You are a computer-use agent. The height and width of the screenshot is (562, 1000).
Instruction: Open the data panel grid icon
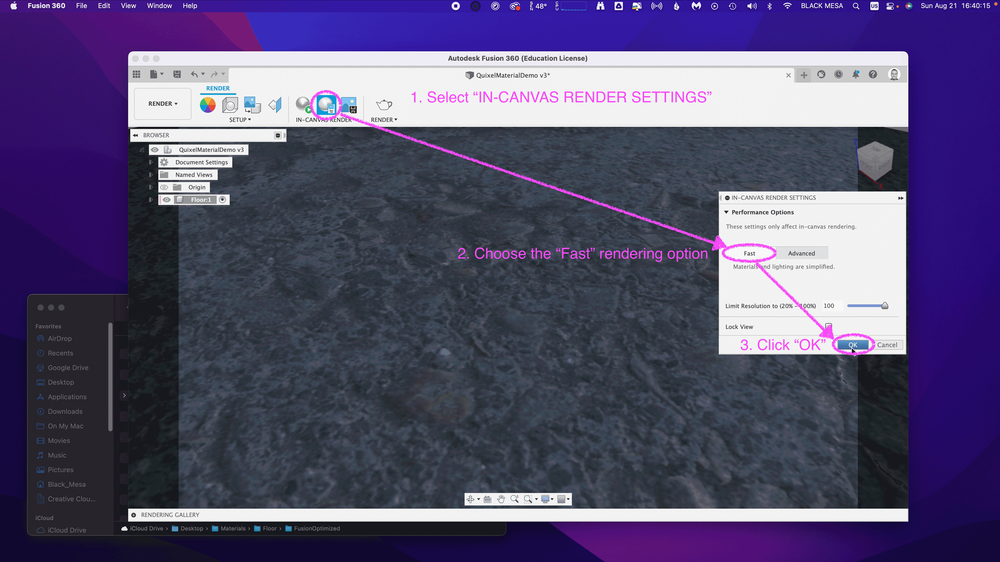tap(136, 75)
